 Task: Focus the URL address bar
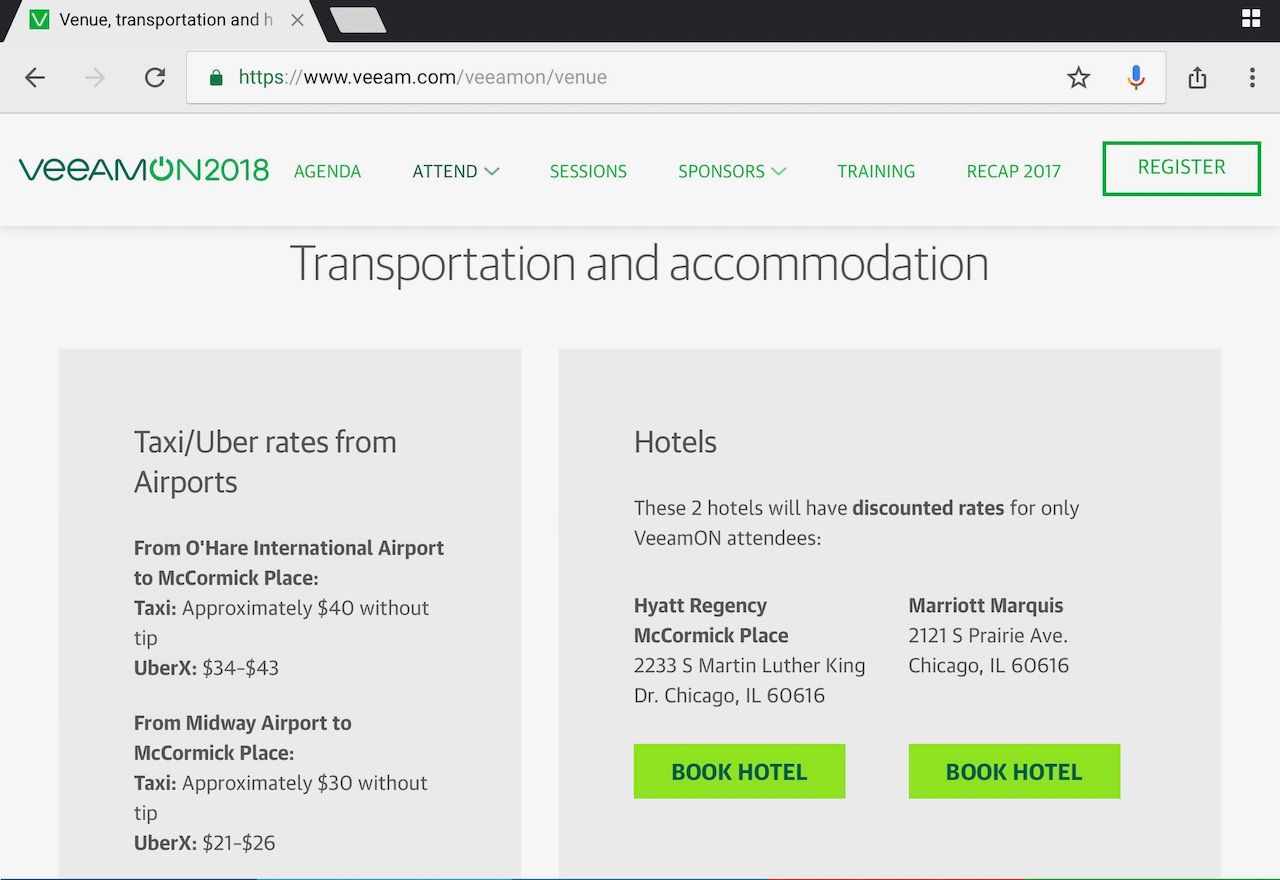(x=676, y=78)
